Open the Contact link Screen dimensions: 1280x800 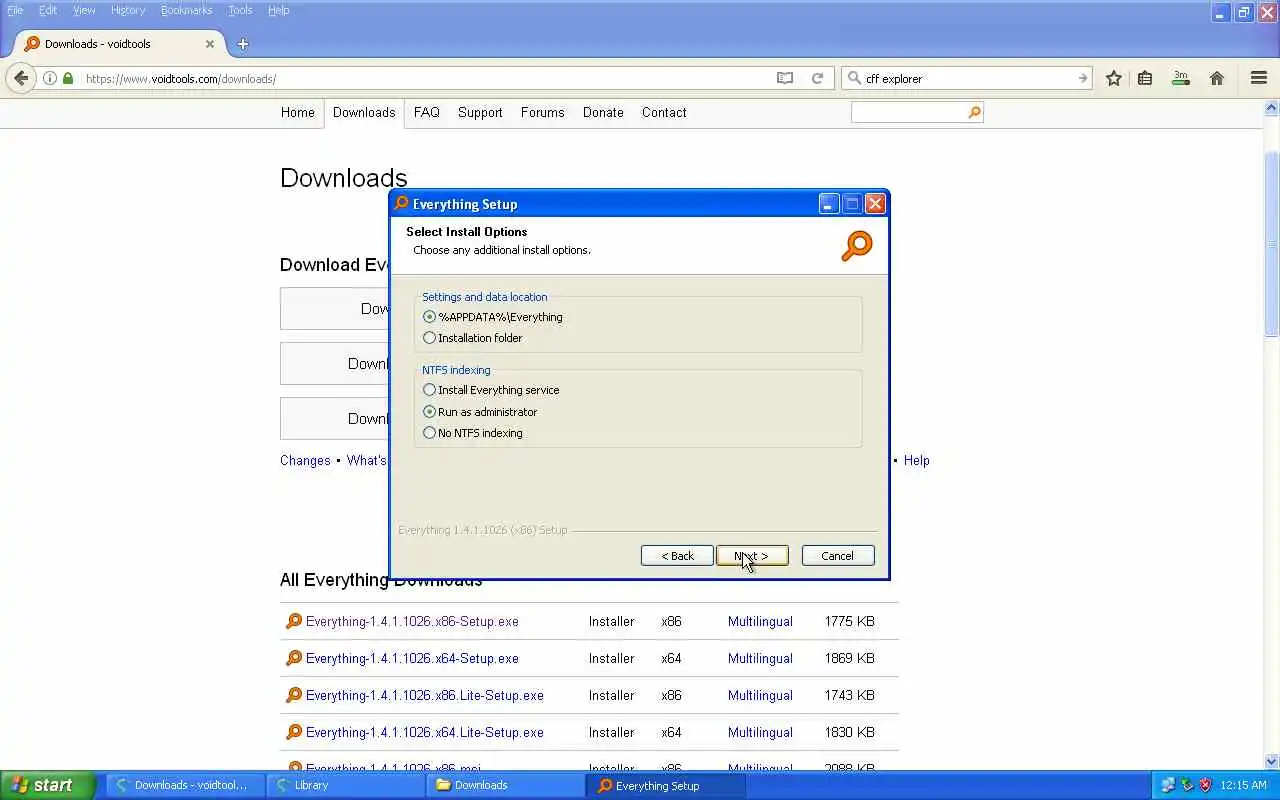tap(664, 113)
